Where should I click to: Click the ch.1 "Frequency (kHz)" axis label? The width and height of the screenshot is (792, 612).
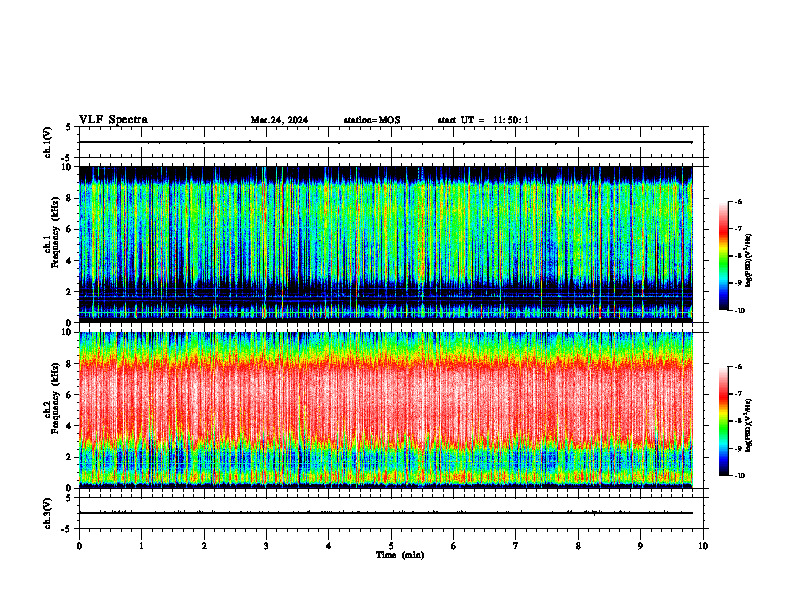point(56,232)
